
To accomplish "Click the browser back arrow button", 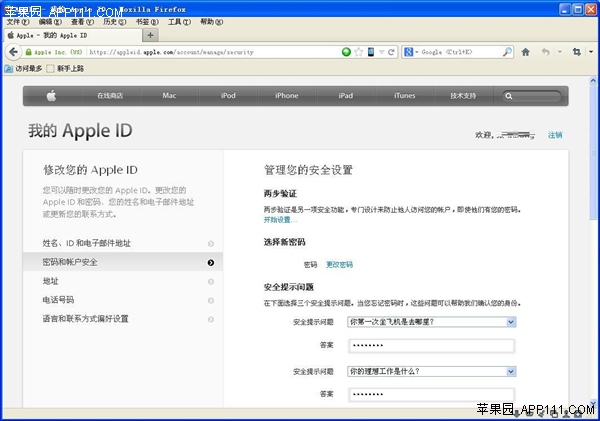I will (544, 51).
